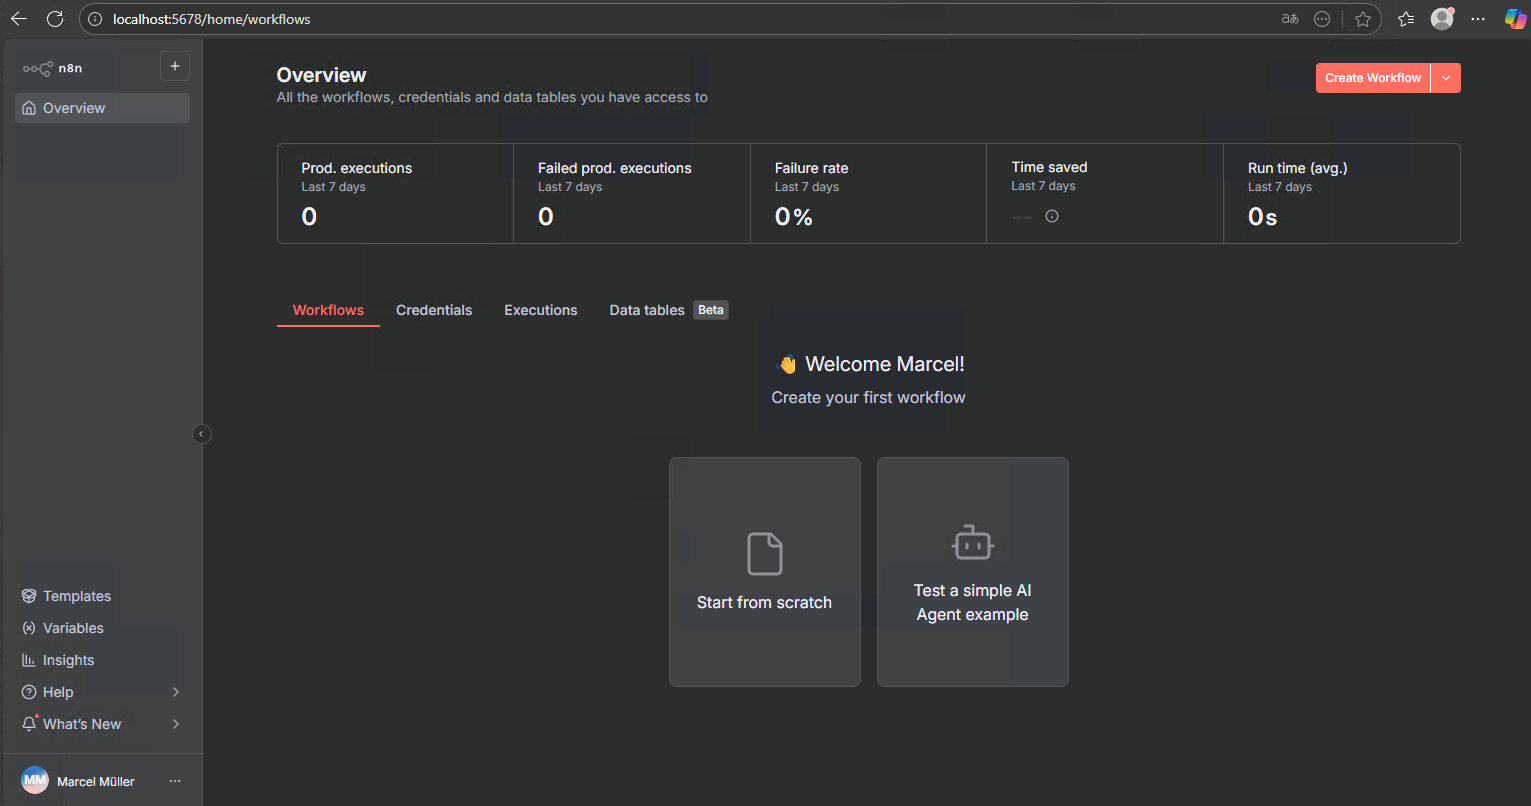Open Insights in the sidebar
1531x806 pixels.
[68, 660]
